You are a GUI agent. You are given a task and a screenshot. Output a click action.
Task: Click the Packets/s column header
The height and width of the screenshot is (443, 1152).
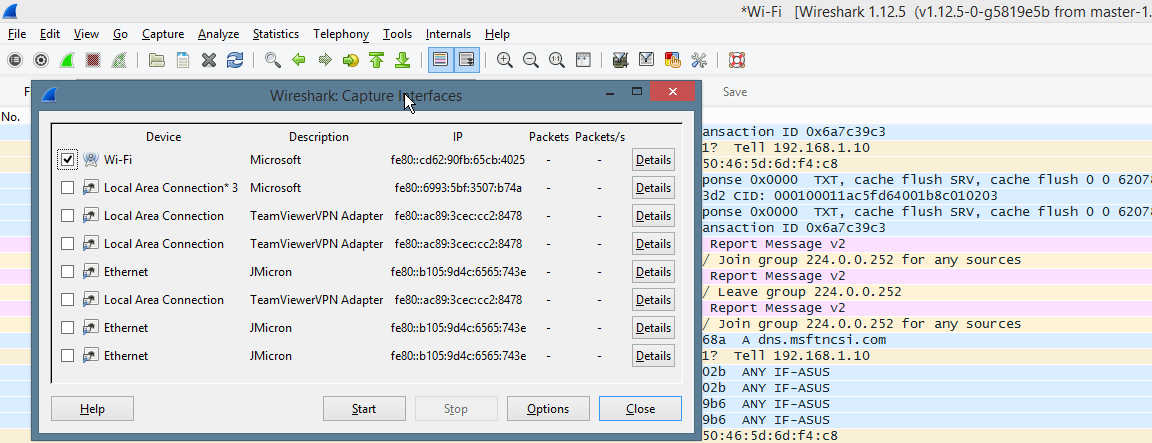pyautogui.click(x=600, y=137)
